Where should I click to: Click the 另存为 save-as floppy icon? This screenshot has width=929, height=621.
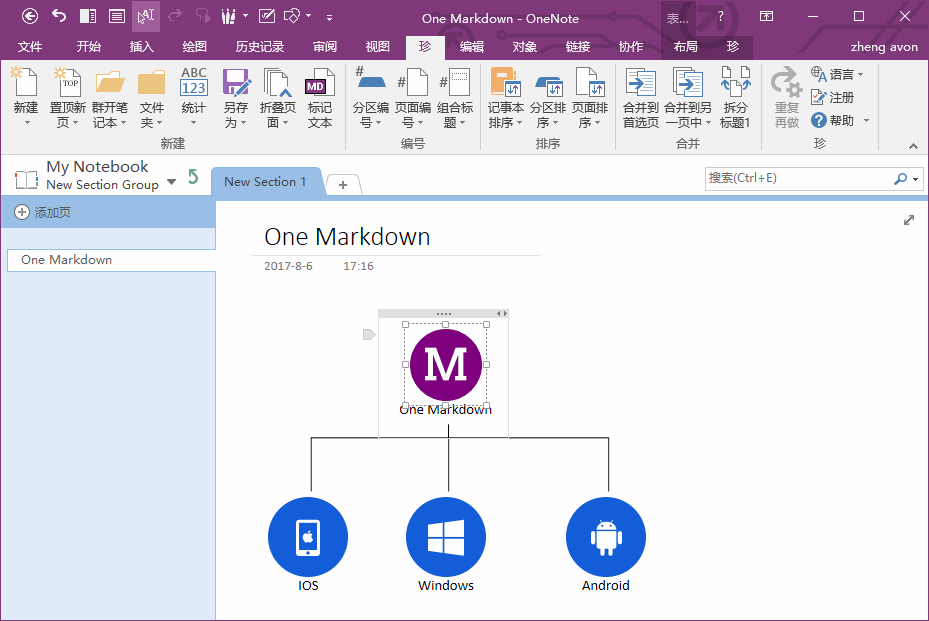pos(236,82)
